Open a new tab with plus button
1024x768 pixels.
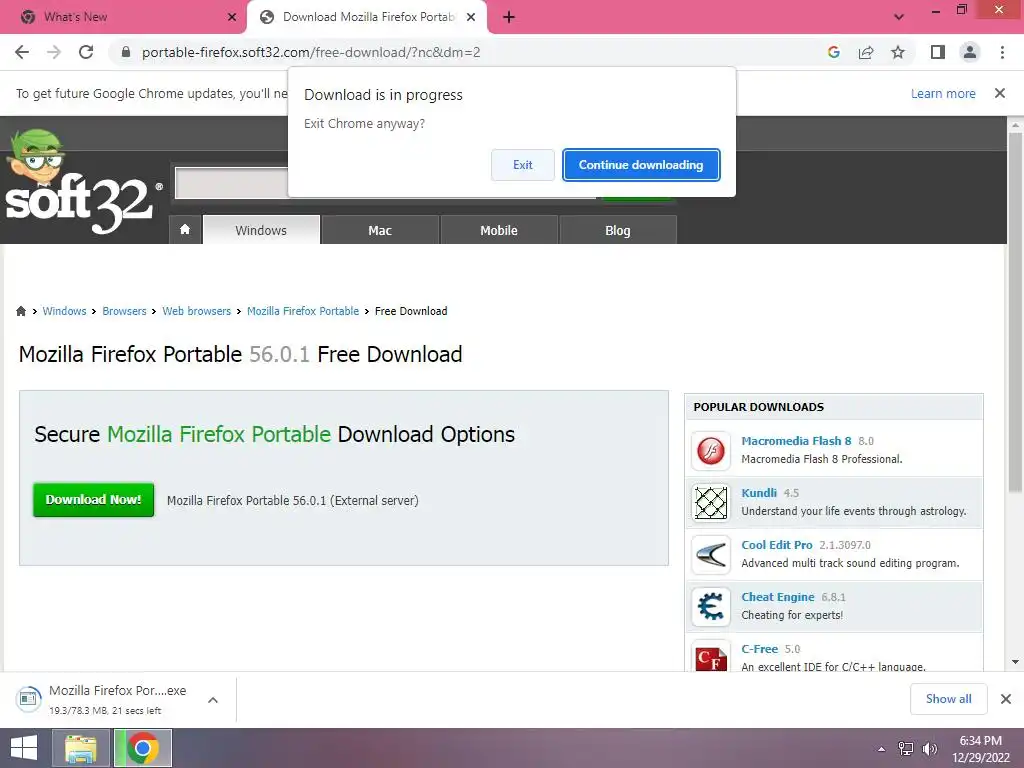click(509, 17)
